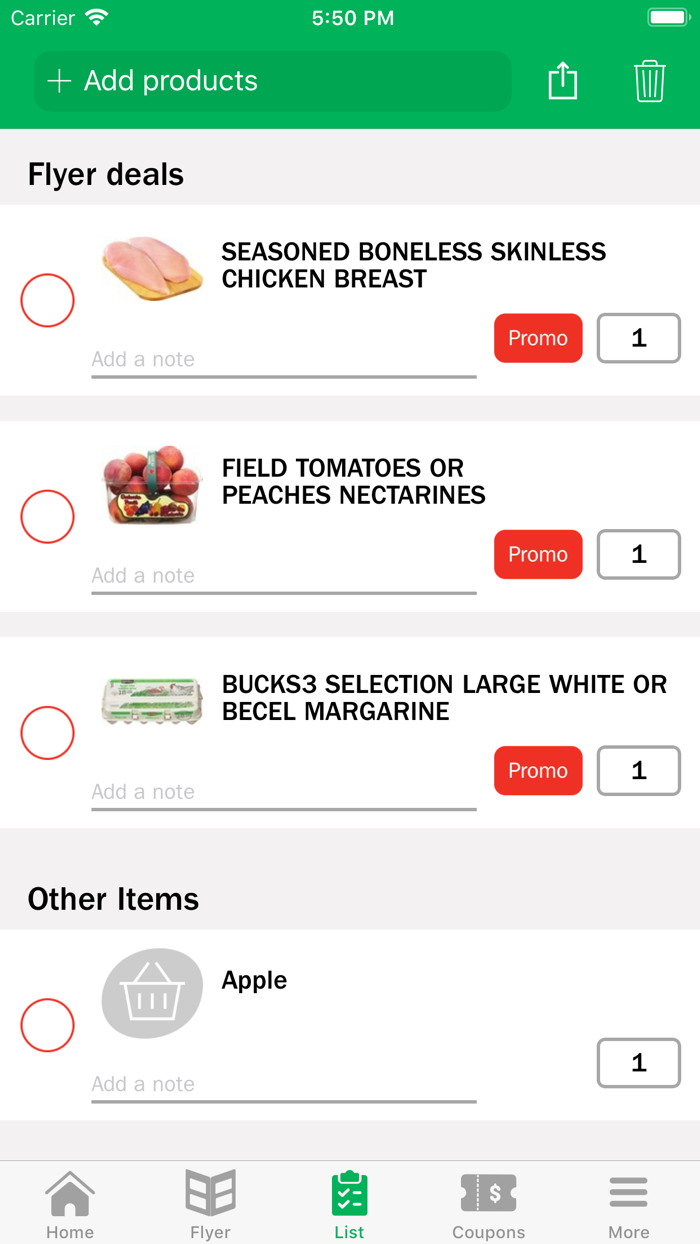
Task: Check the Apple item circle
Action: (x=47, y=1025)
